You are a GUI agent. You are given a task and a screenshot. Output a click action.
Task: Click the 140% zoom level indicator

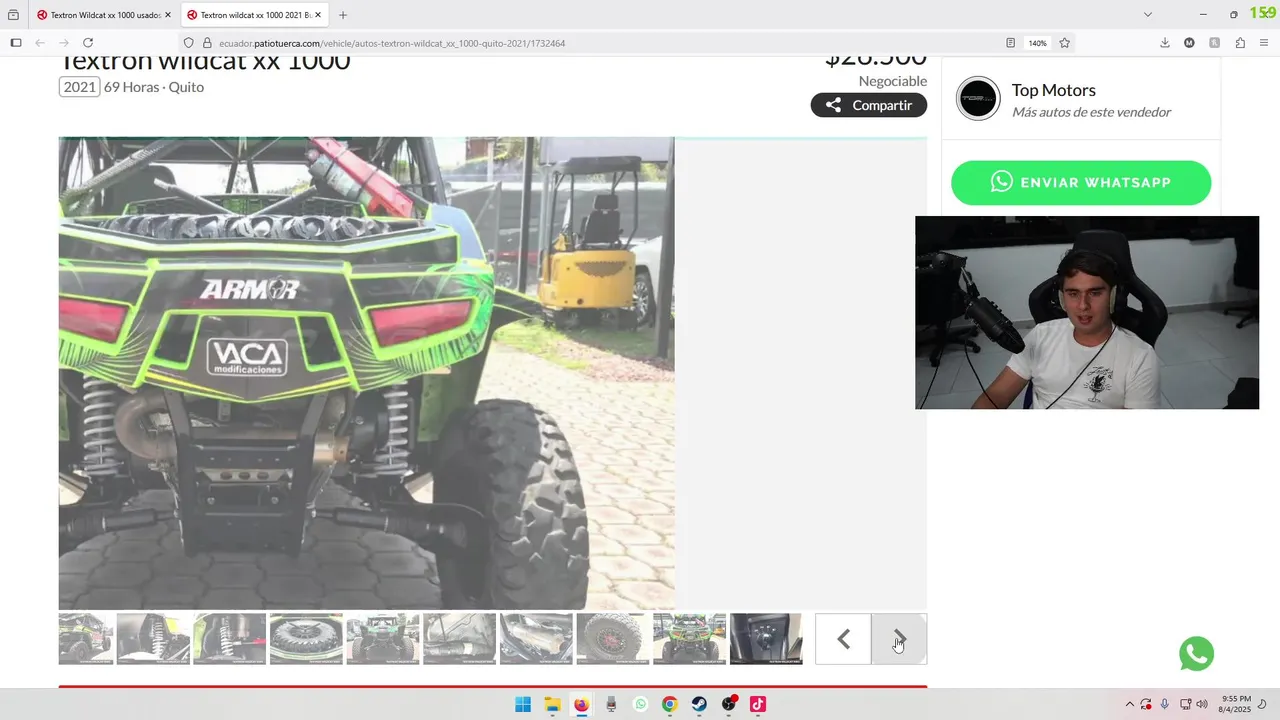[x=1038, y=43]
